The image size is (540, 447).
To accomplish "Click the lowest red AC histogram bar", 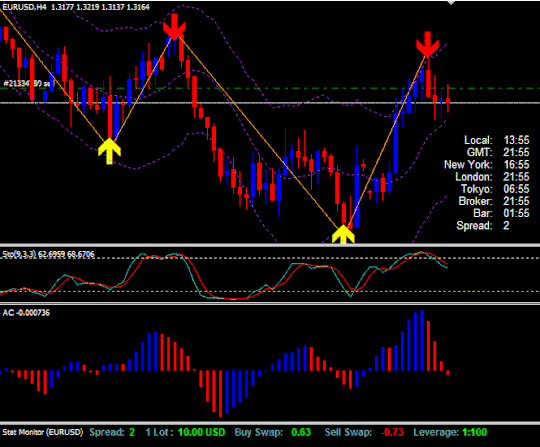I will pos(220,394).
